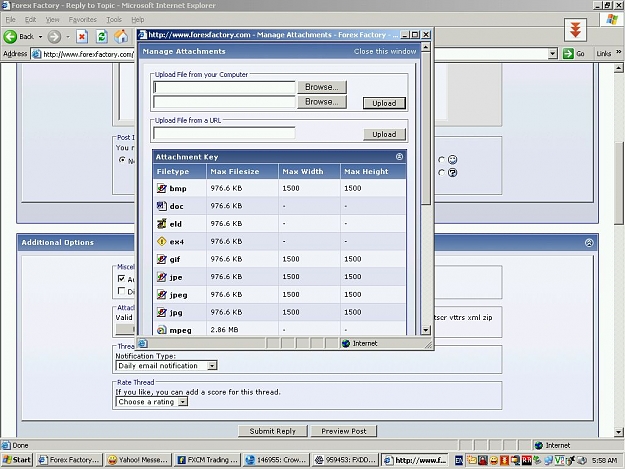The width and height of the screenshot is (625, 469).
Task: Click the doc filetype icon
Action: (x=161, y=206)
